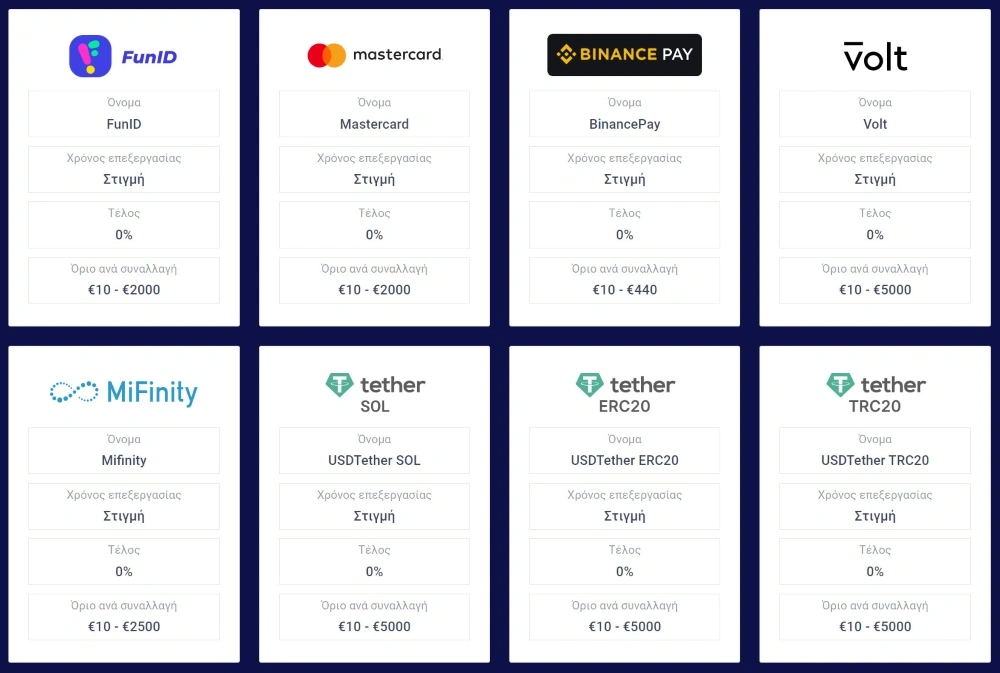Select the USDTether TRC20 name box
The height and width of the screenshot is (673, 1000).
[875, 450]
